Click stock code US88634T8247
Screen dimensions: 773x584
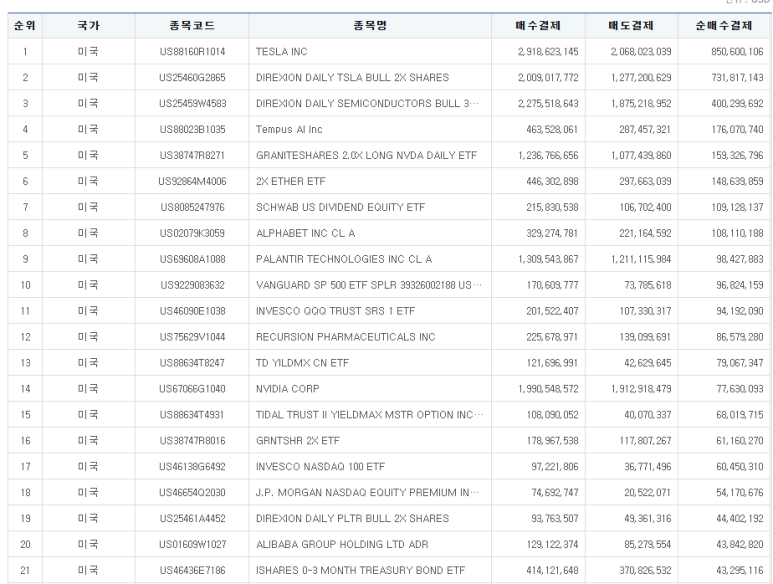click(x=192, y=363)
